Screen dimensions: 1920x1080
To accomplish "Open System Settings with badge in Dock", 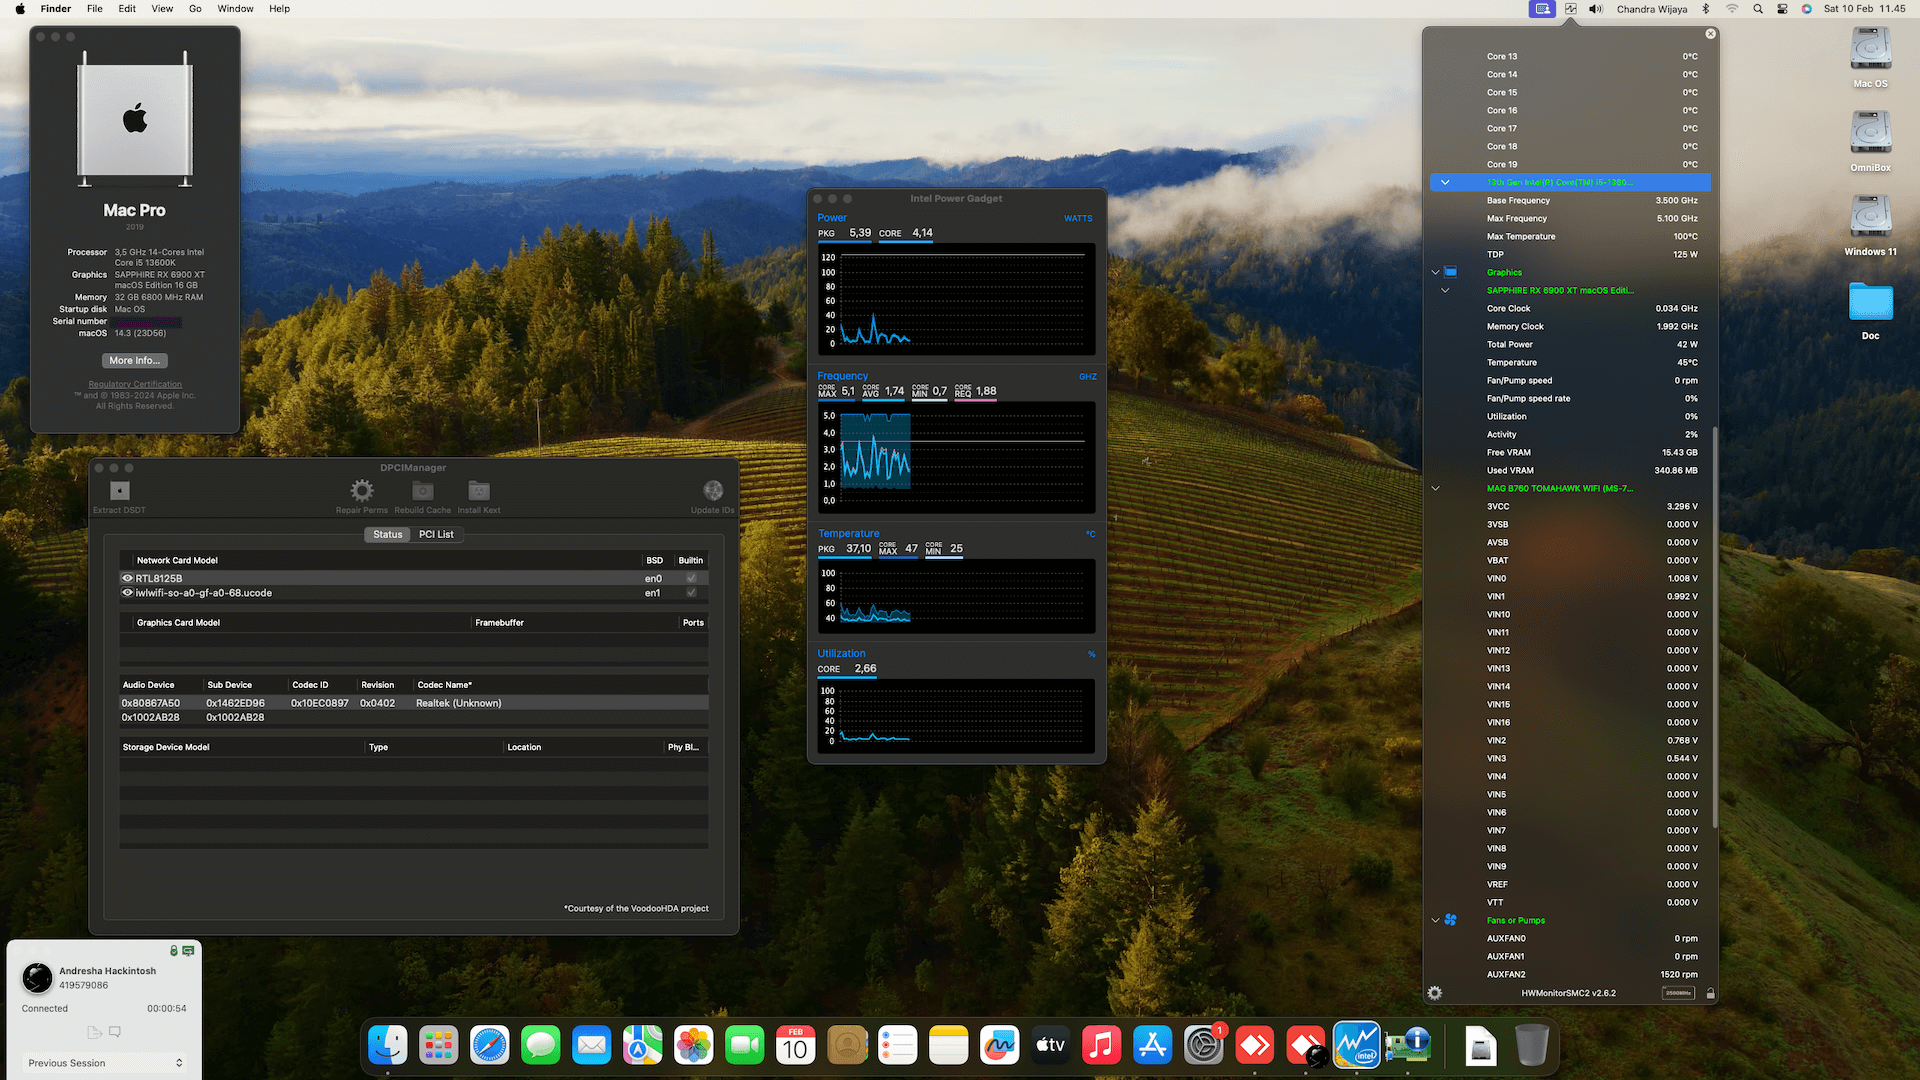I will [x=1203, y=1046].
